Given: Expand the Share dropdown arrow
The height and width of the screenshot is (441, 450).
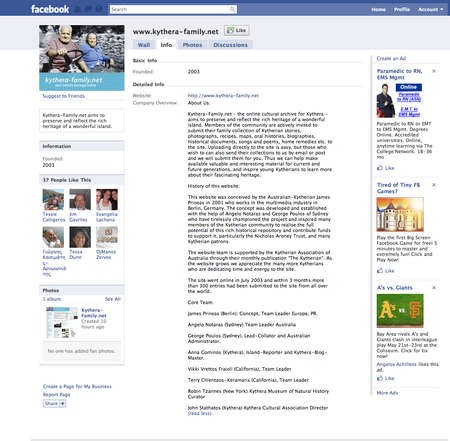Looking at the screenshot, I should (x=62, y=404).
